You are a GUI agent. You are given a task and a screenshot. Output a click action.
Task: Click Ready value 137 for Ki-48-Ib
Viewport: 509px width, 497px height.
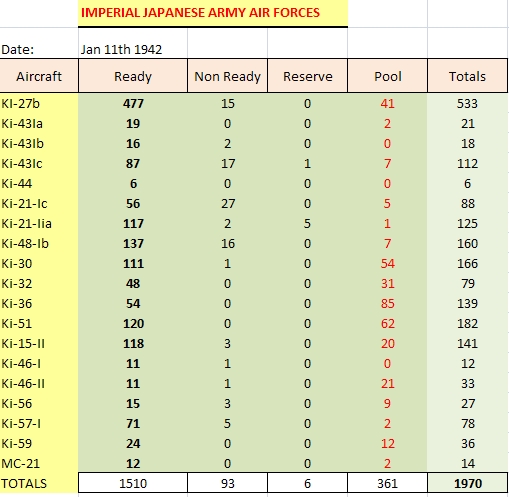pyautogui.click(x=133, y=244)
